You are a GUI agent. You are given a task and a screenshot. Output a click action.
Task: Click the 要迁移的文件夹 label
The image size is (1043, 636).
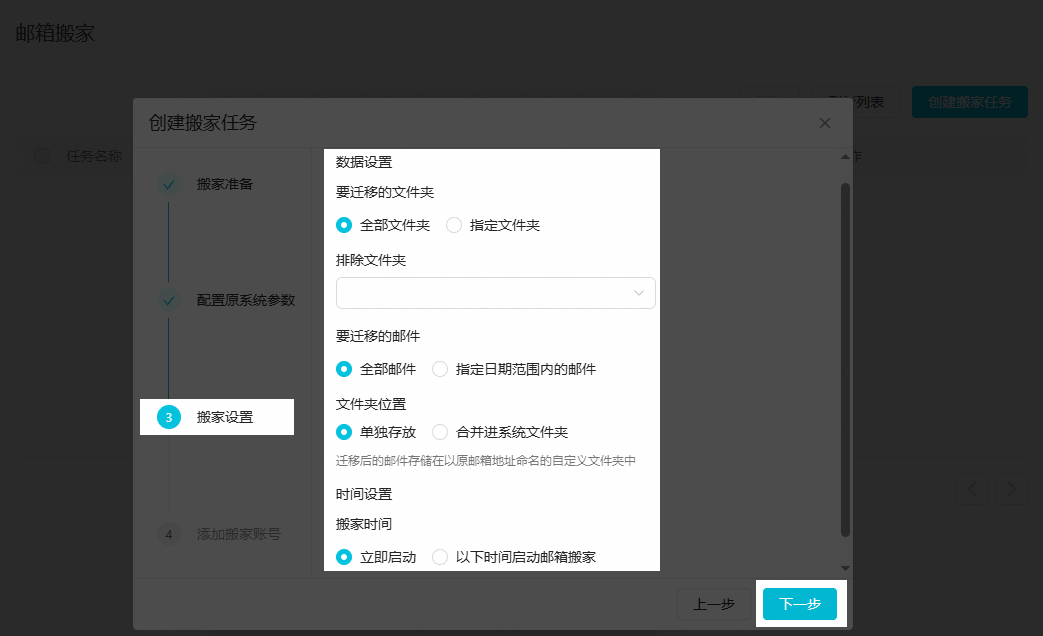click(384, 192)
